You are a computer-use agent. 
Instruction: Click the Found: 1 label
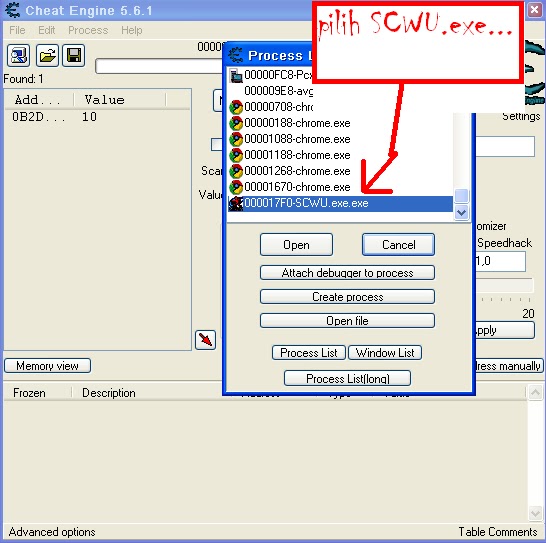[x=23, y=79]
